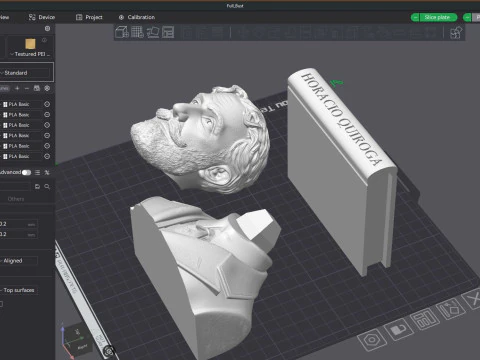Click the AMS sync icon above filaments
The image size is (480, 360).
pos(37,88)
